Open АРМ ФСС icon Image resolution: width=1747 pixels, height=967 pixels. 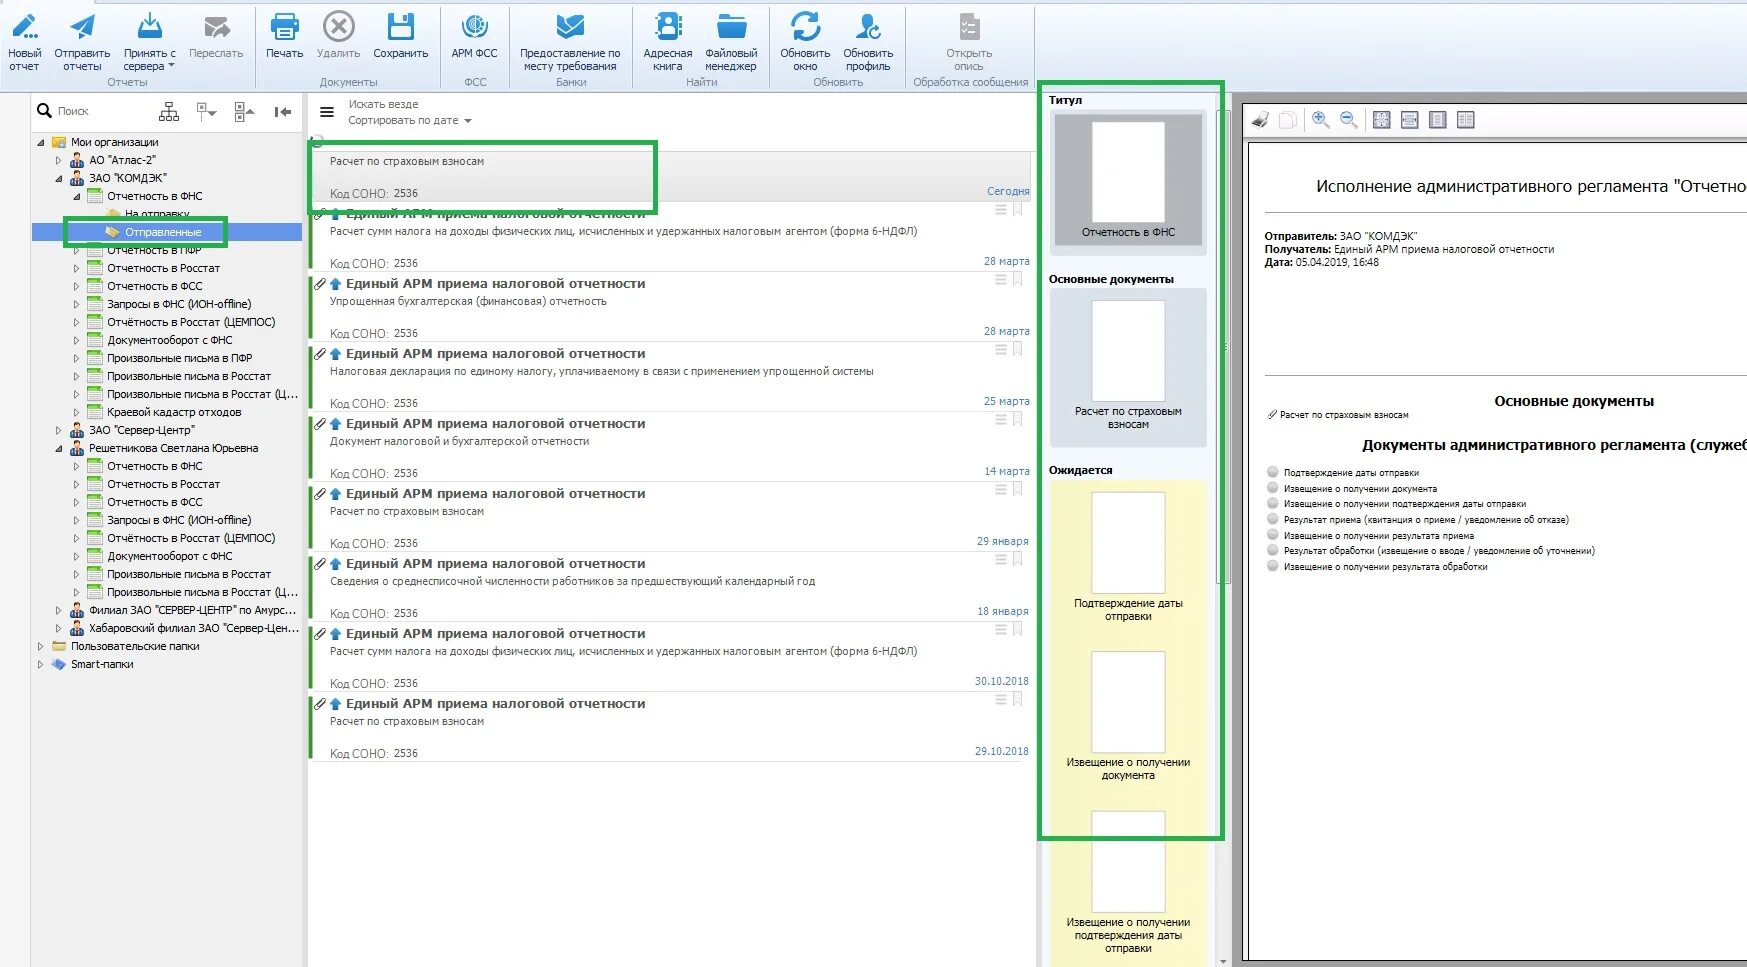point(474,27)
